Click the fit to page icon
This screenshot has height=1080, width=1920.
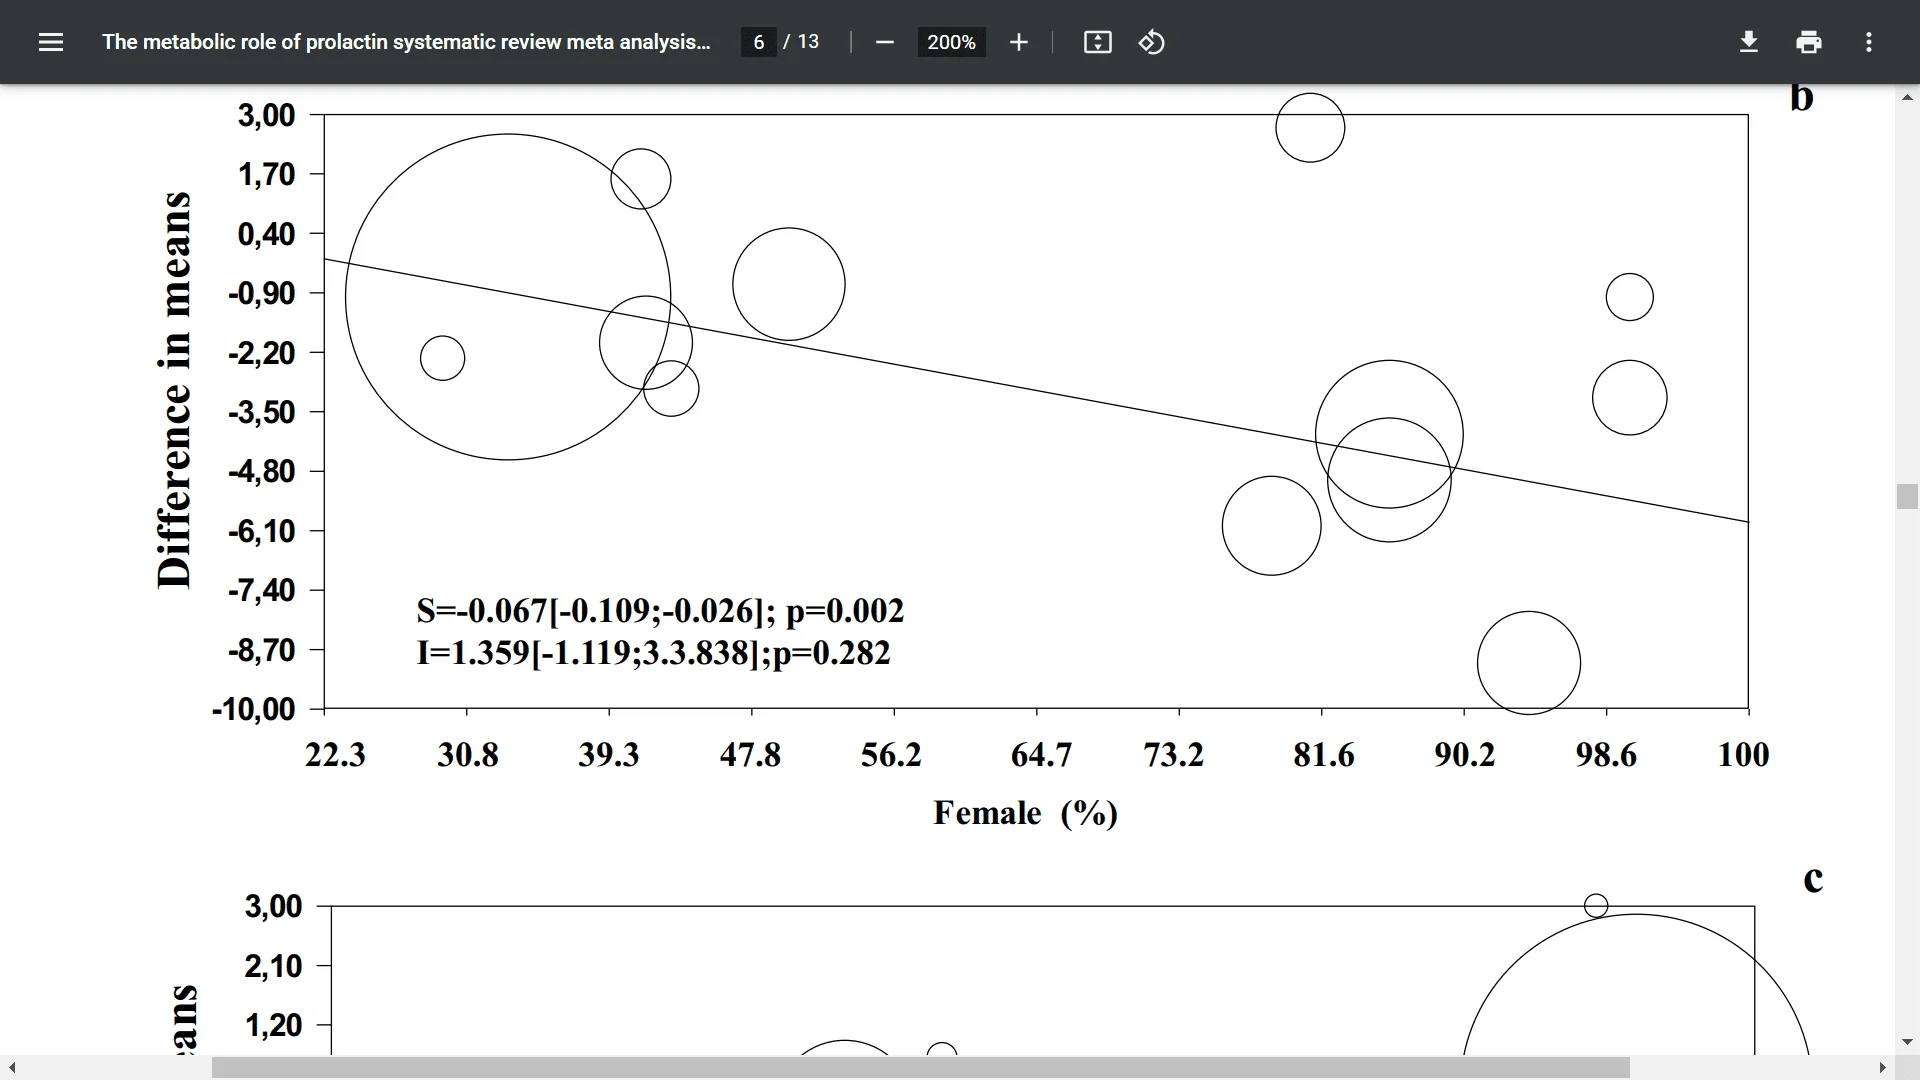click(1097, 42)
